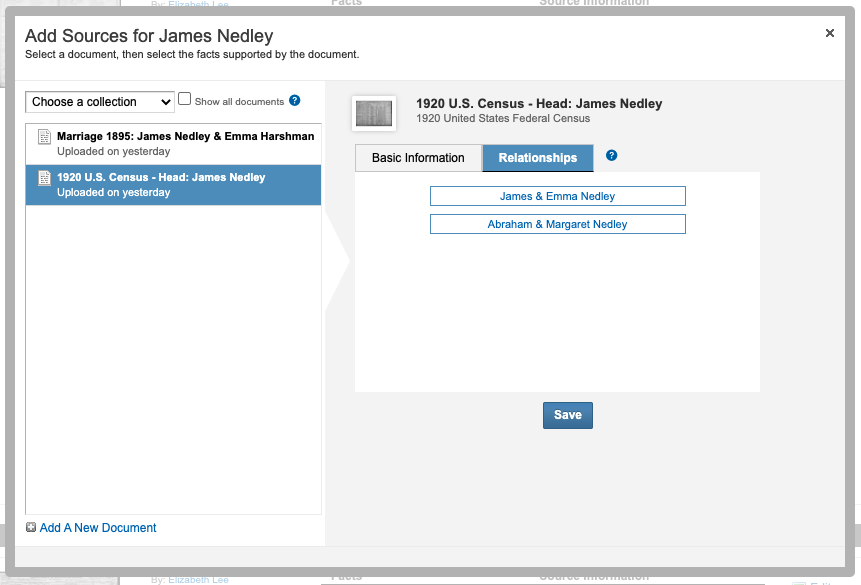Enable the Show all documents checkbox
The image size is (861, 585).
click(184, 100)
